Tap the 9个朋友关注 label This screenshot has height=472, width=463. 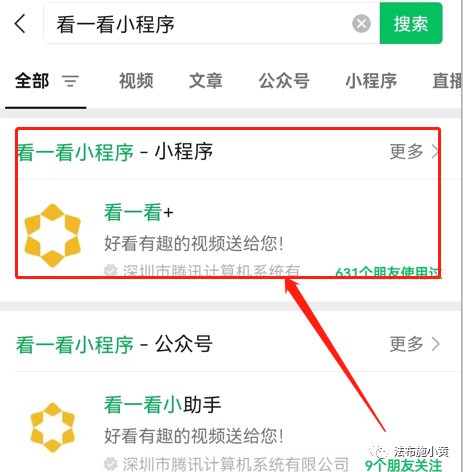click(403, 465)
